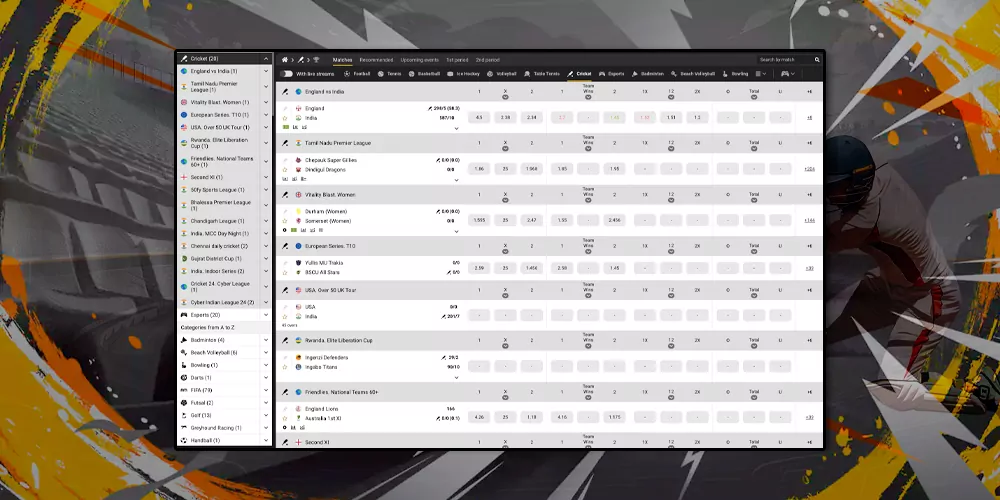Open the Golf sidebar category
The image size is (1000, 500).
point(224,415)
